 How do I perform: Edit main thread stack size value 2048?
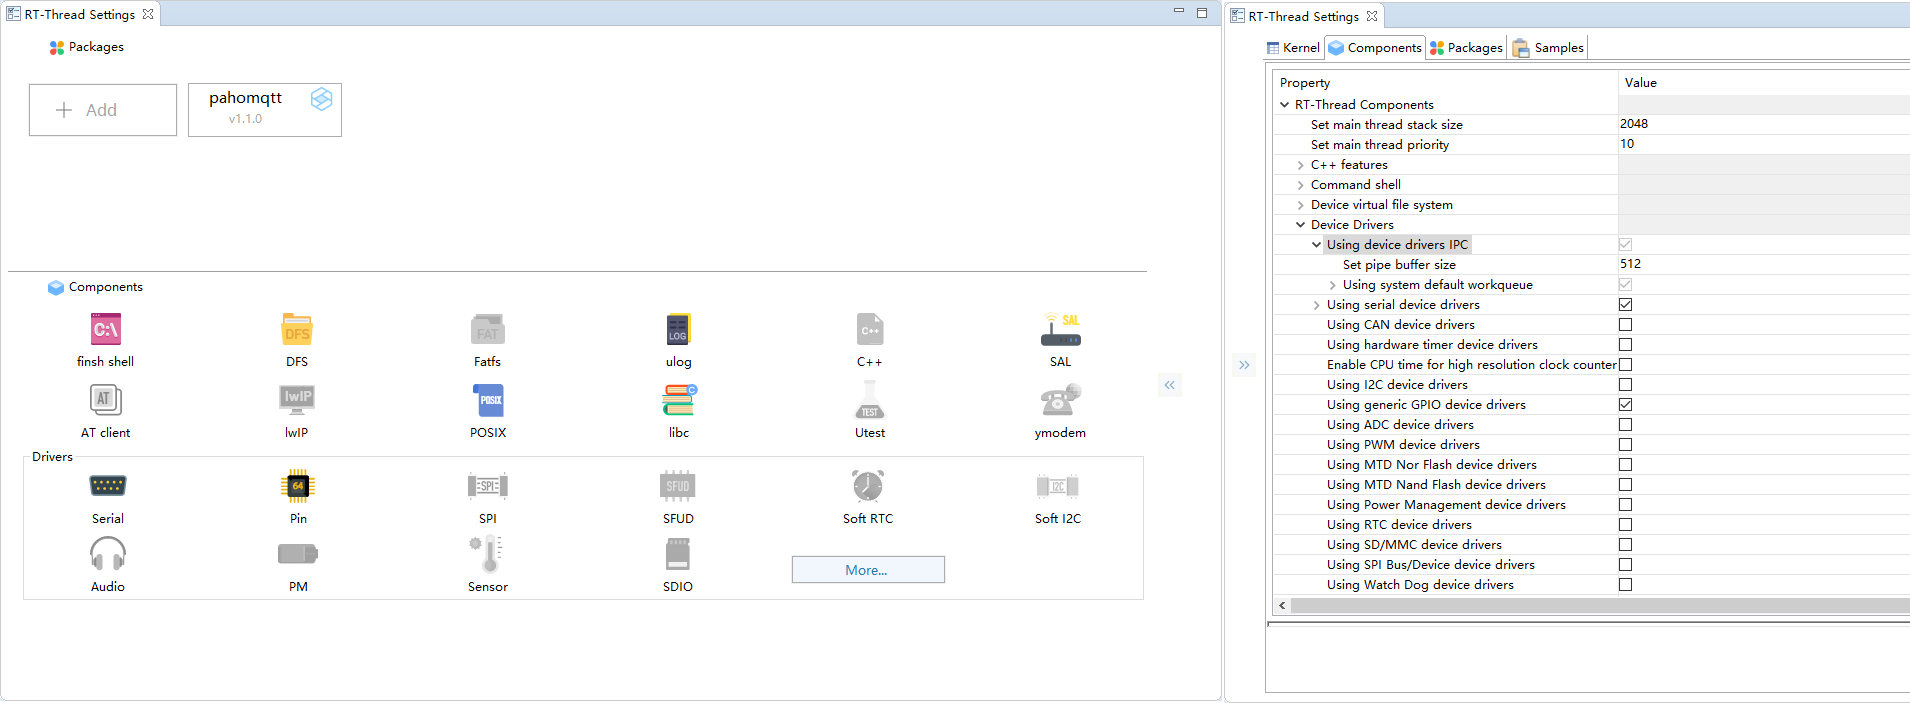pos(1764,124)
